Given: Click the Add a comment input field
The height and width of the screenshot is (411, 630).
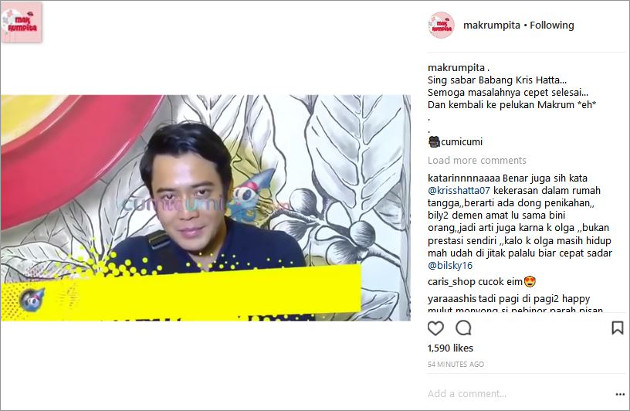Looking at the screenshot, I should pyautogui.click(x=518, y=394).
